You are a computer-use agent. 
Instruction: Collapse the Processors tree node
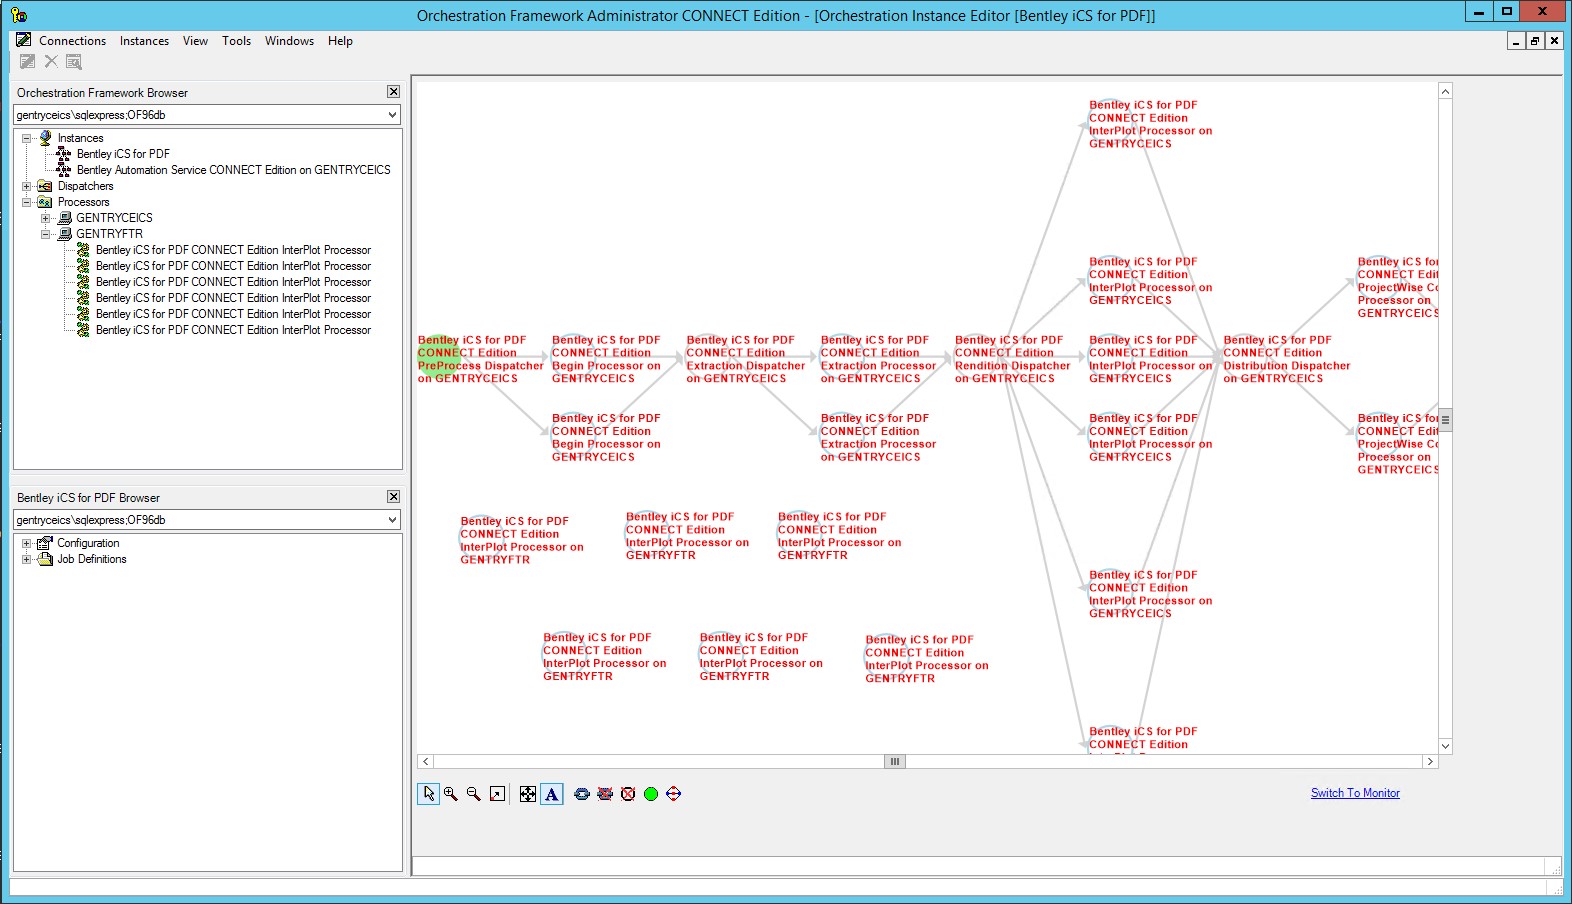27,202
